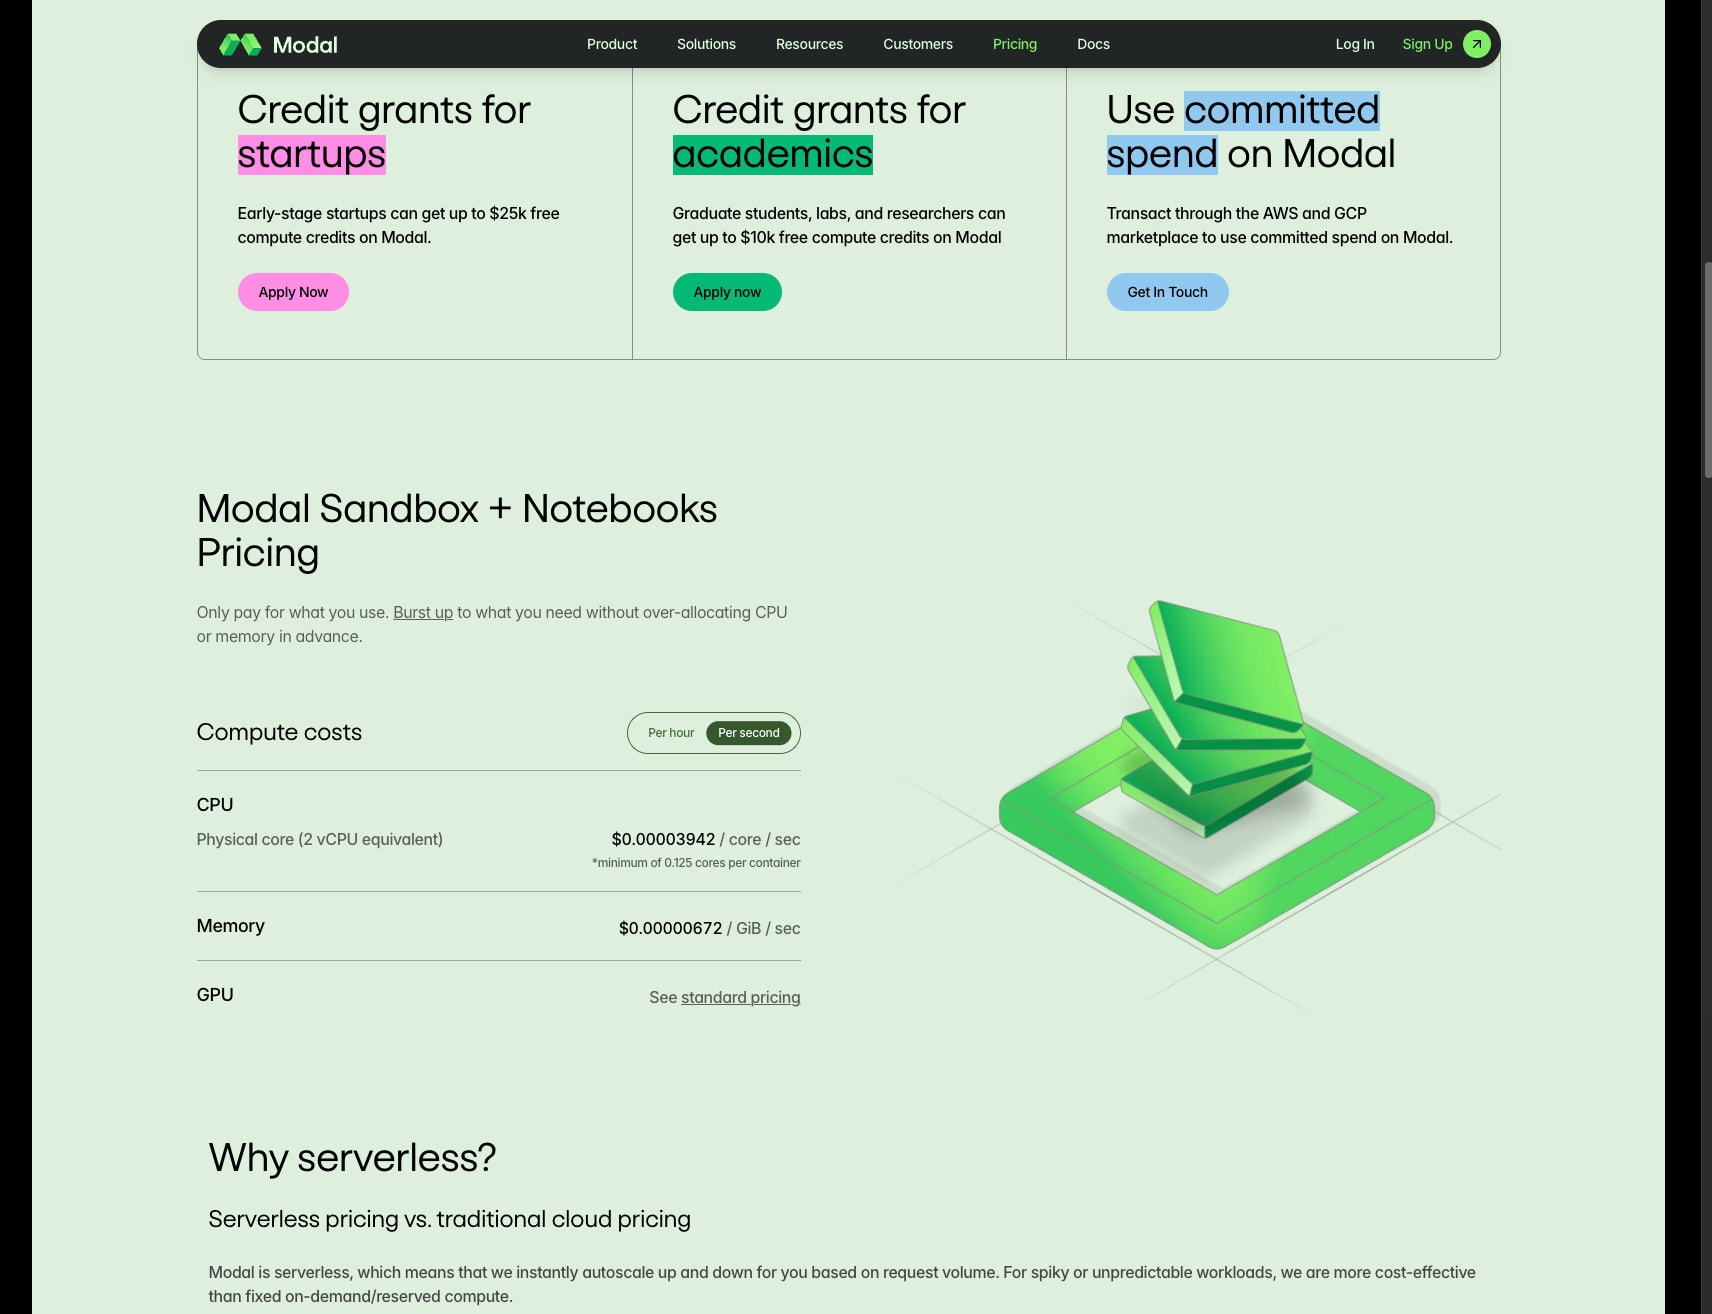The width and height of the screenshot is (1712, 1314).
Task: Click the highlighted word 'academics'
Action: [773, 154]
